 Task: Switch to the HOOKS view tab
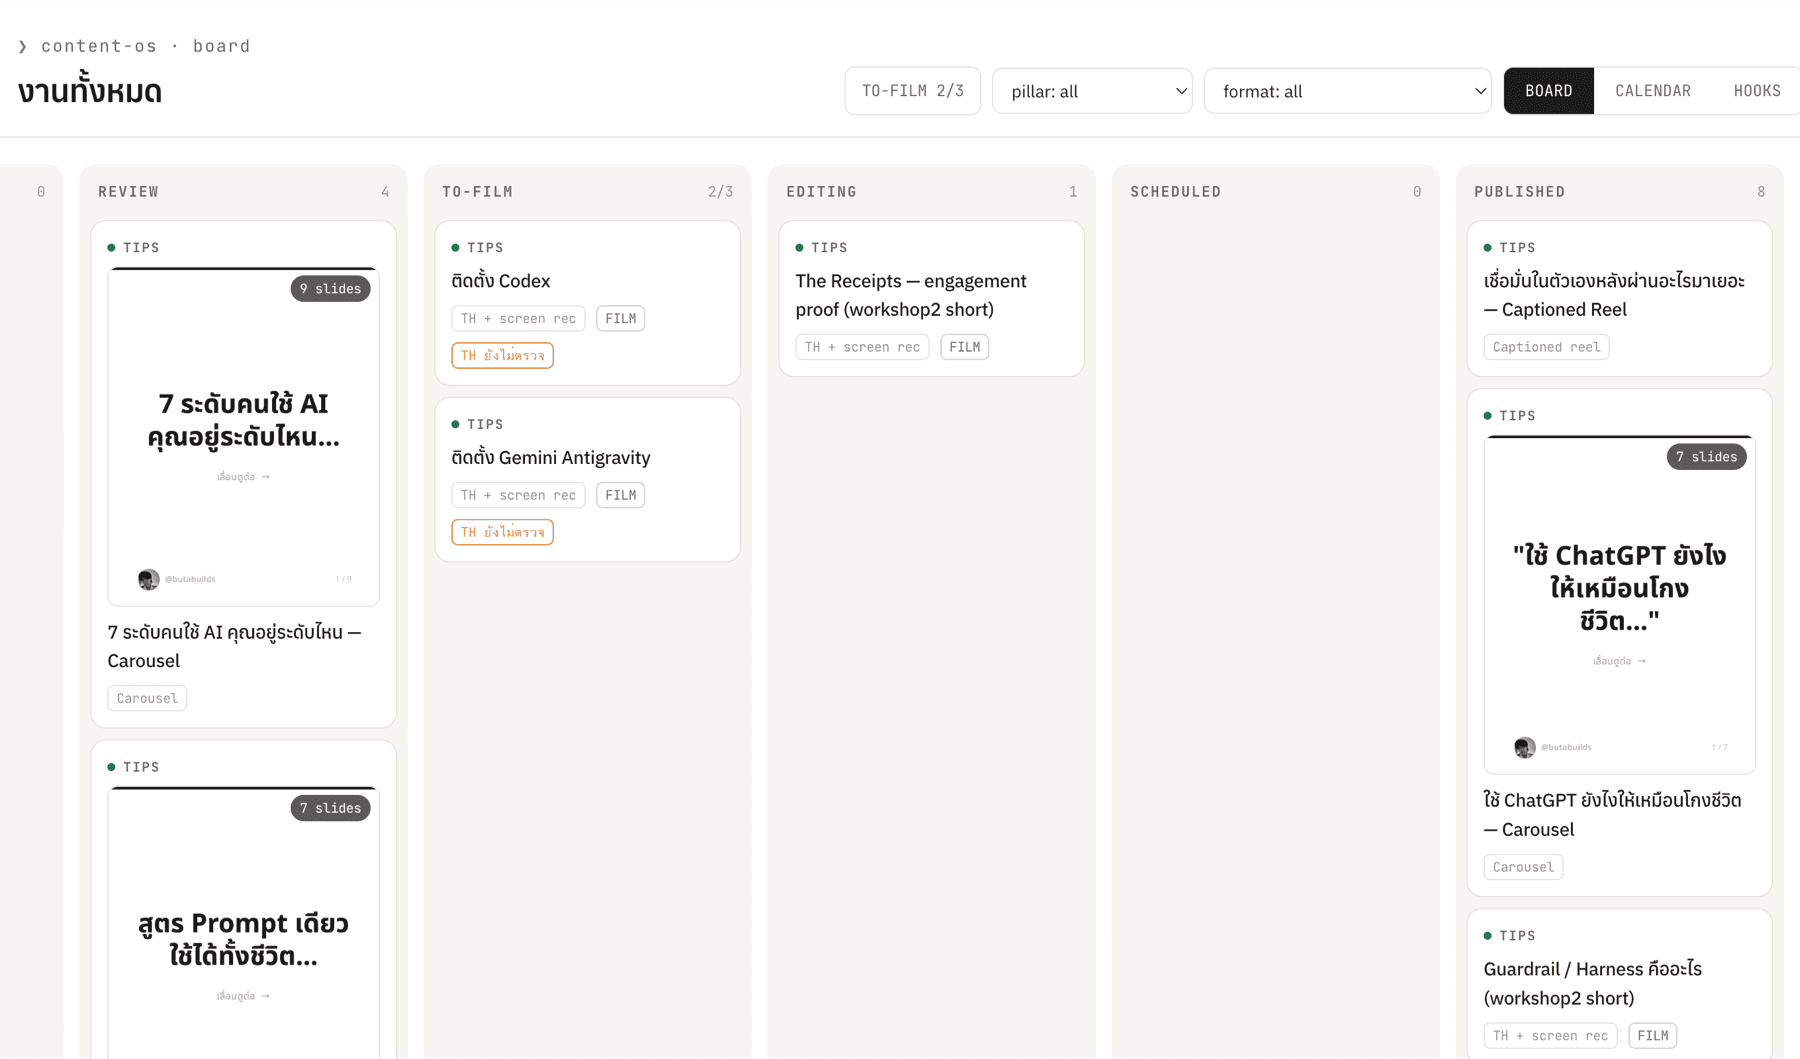point(1757,91)
